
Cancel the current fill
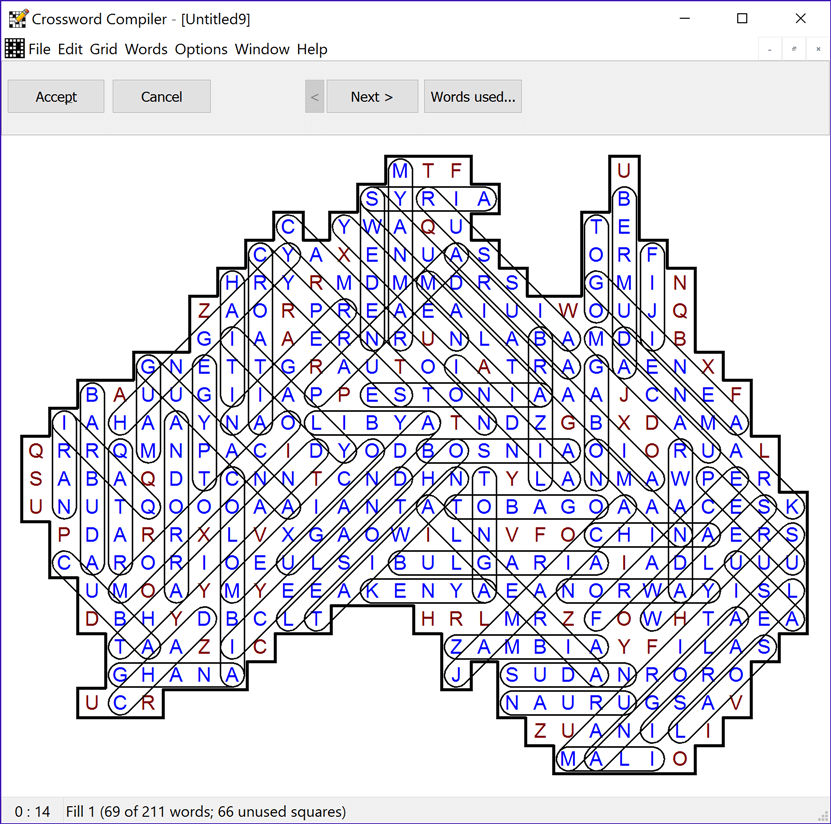click(x=161, y=96)
